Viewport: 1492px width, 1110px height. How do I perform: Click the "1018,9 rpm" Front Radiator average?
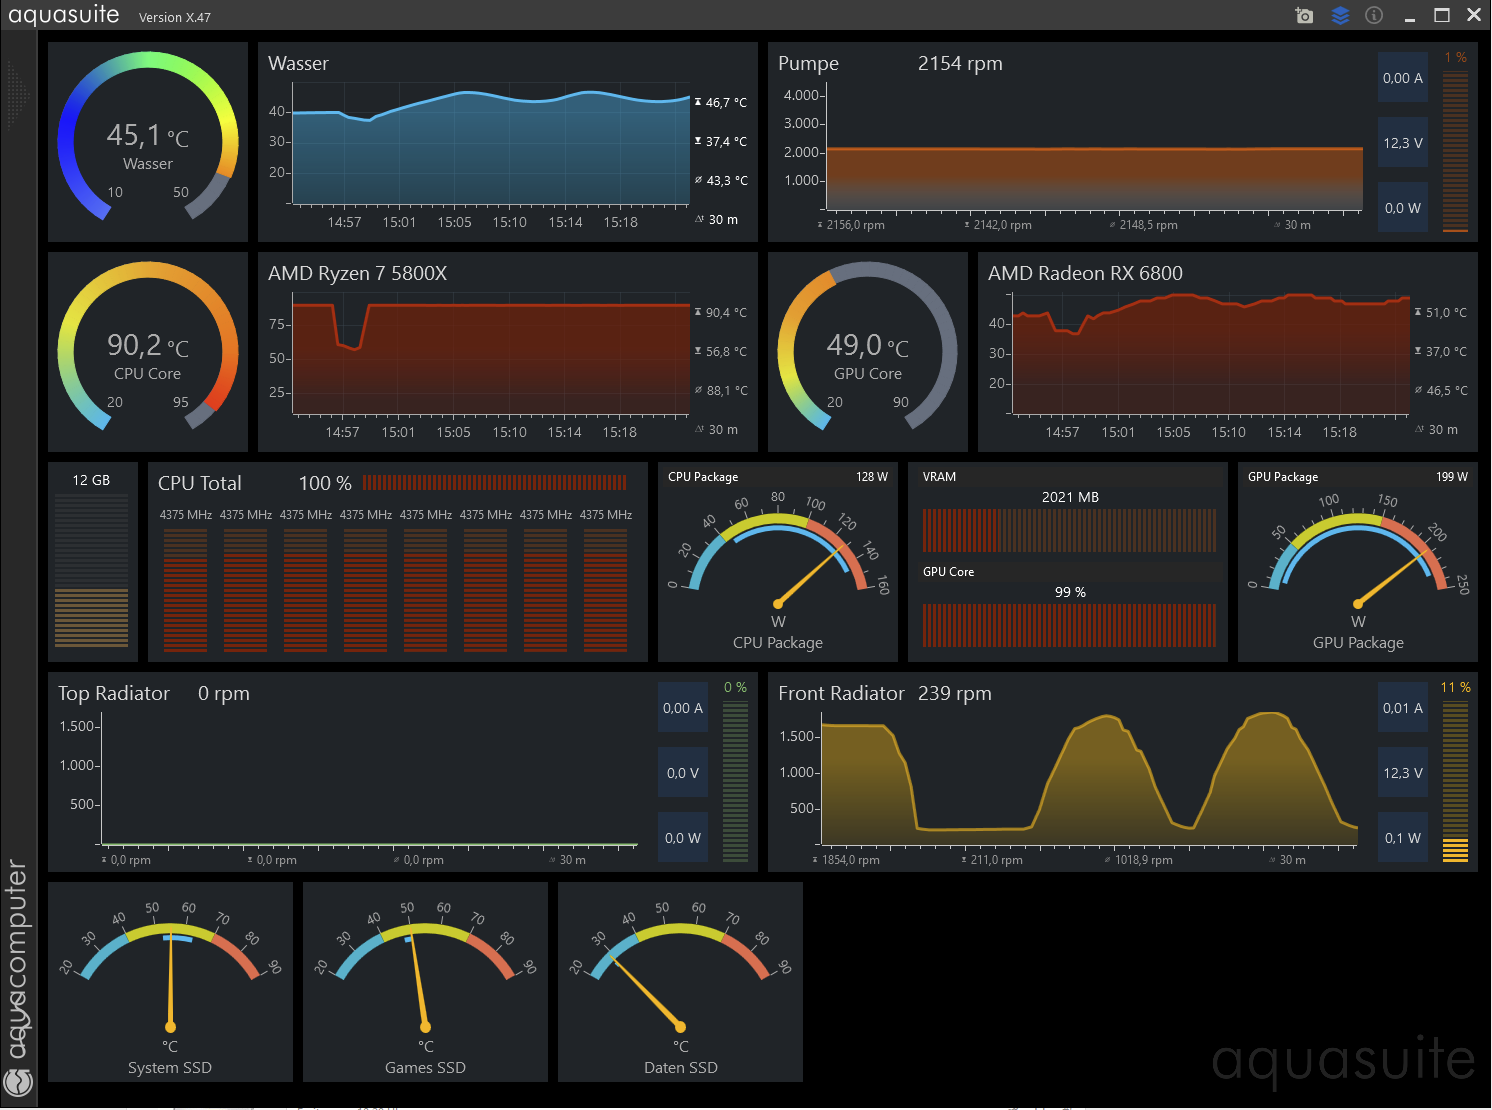point(1144,860)
